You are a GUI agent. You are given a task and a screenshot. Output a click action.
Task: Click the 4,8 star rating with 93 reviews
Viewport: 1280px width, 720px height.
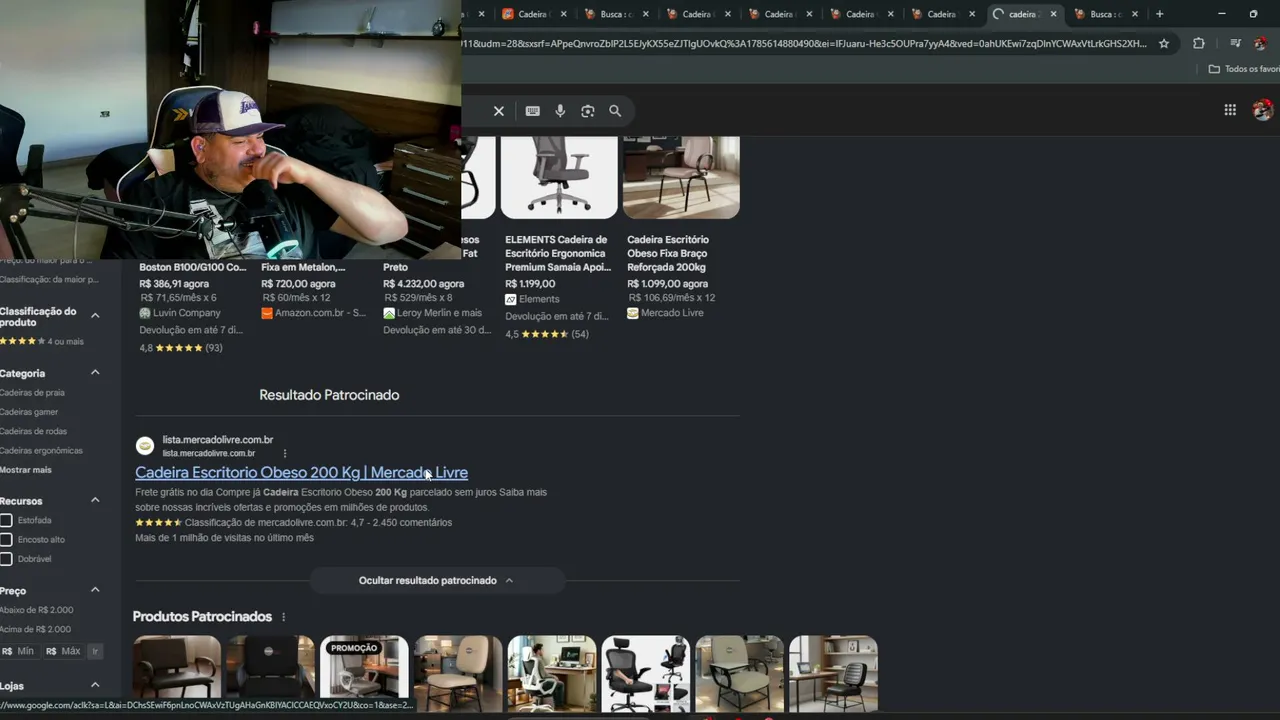(x=180, y=348)
